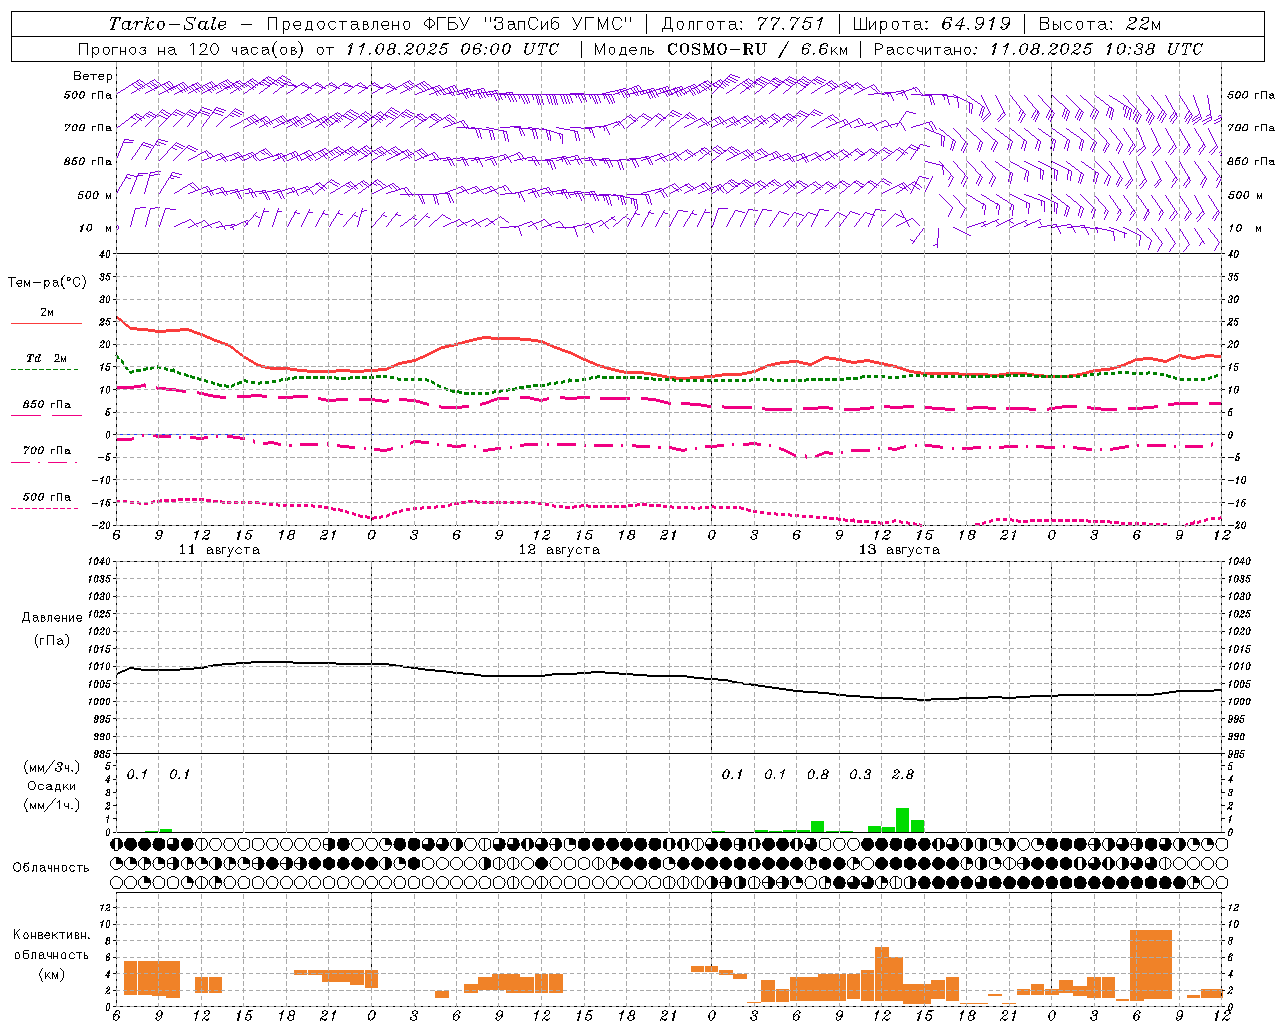
Task: Select the "Высота: 22м" header value
Action: pyautogui.click(x=1100, y=24)
